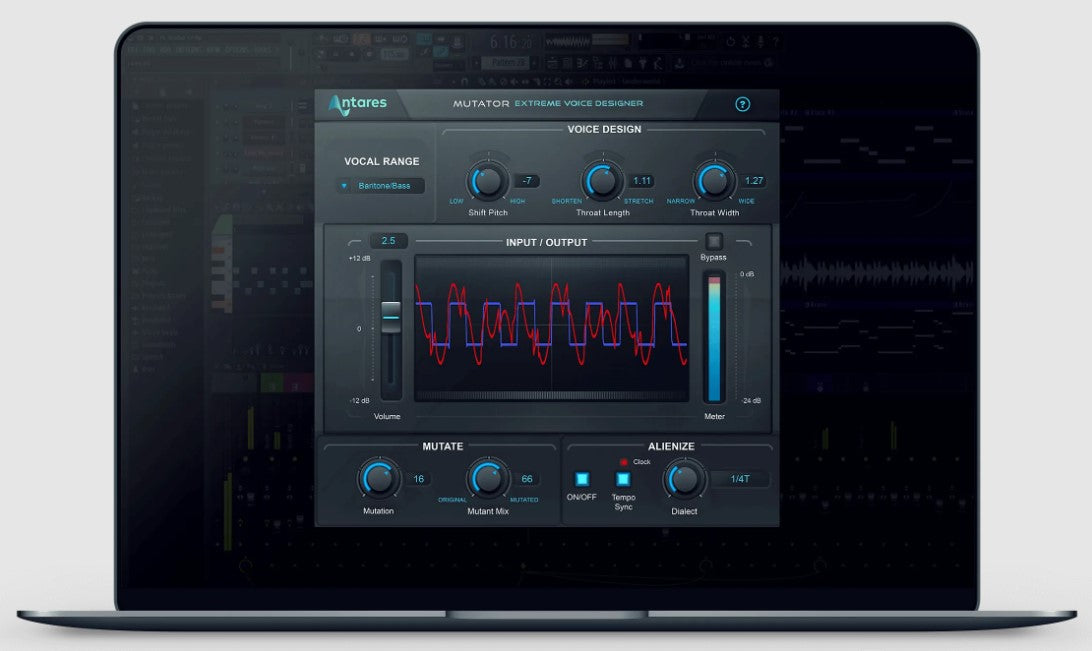Viewport: 1092px width, 651px height.
Task: Select the Mutation value field showing 16
Action: coord(419,479)
